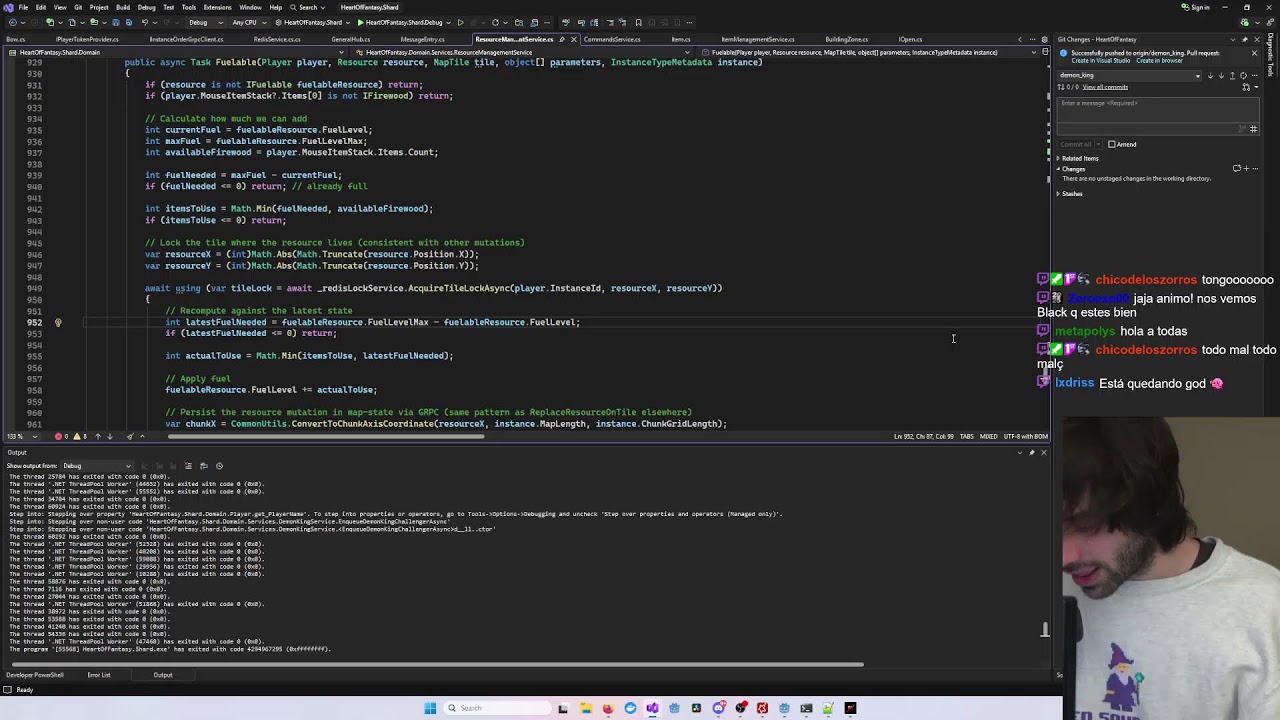Click the Commit All button

pos(1076,144)
